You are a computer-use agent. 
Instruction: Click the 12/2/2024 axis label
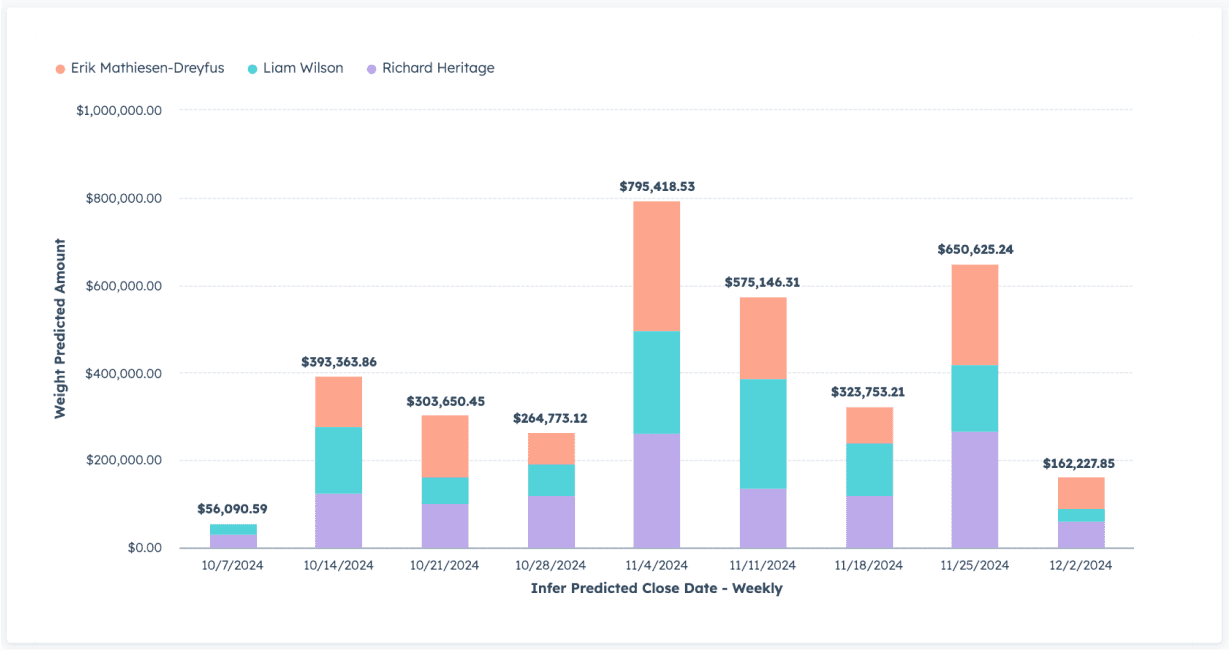[1081, 564]
